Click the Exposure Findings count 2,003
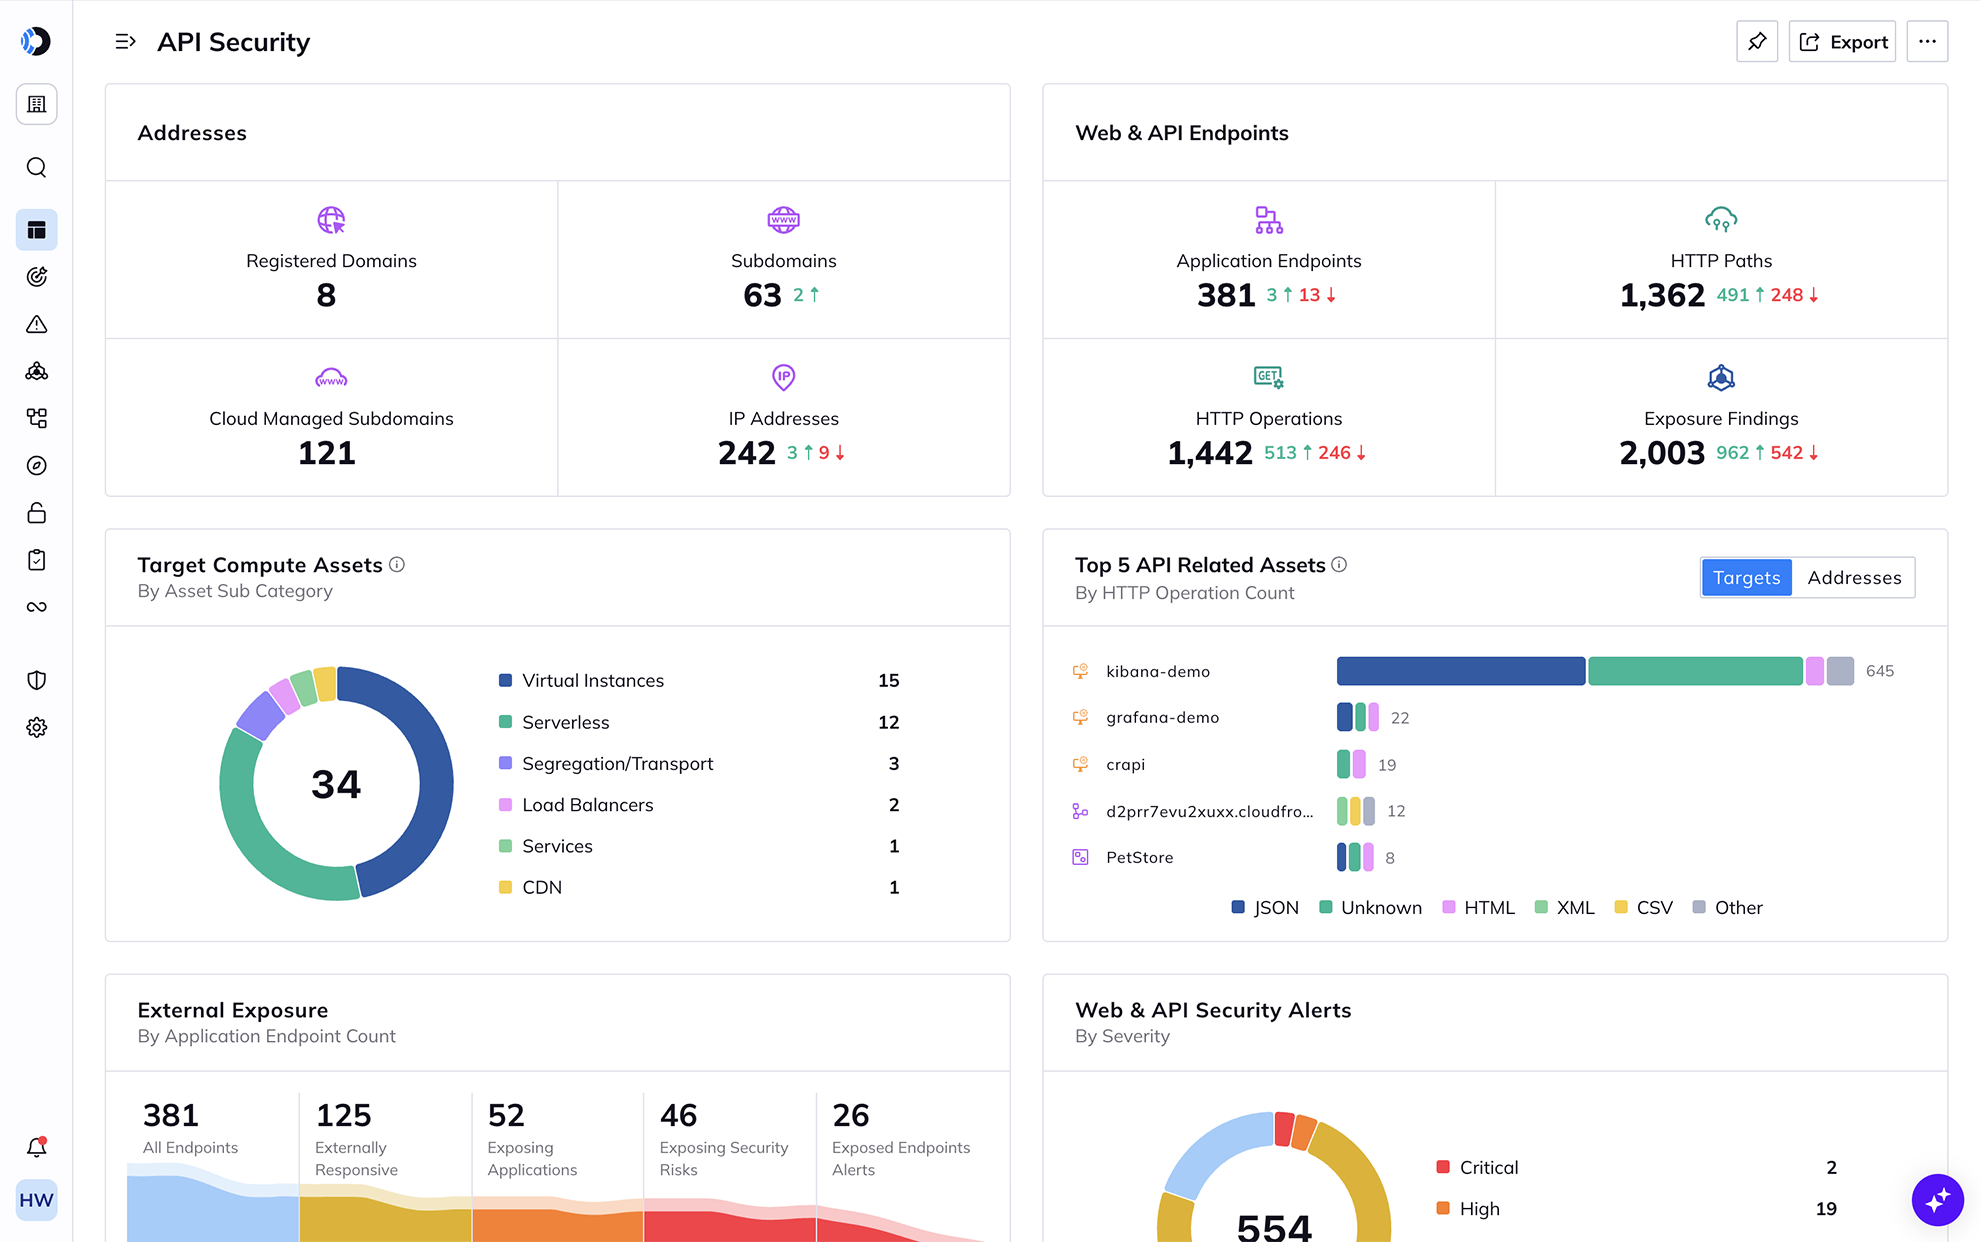1980x1242 pixels. tap(1662, 453)
